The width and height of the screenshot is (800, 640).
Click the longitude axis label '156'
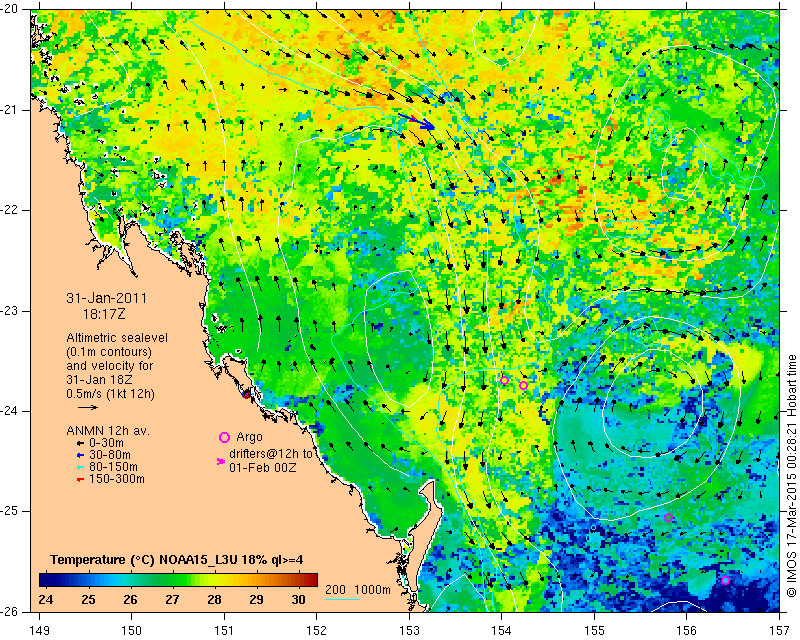[x=687, y=631]
